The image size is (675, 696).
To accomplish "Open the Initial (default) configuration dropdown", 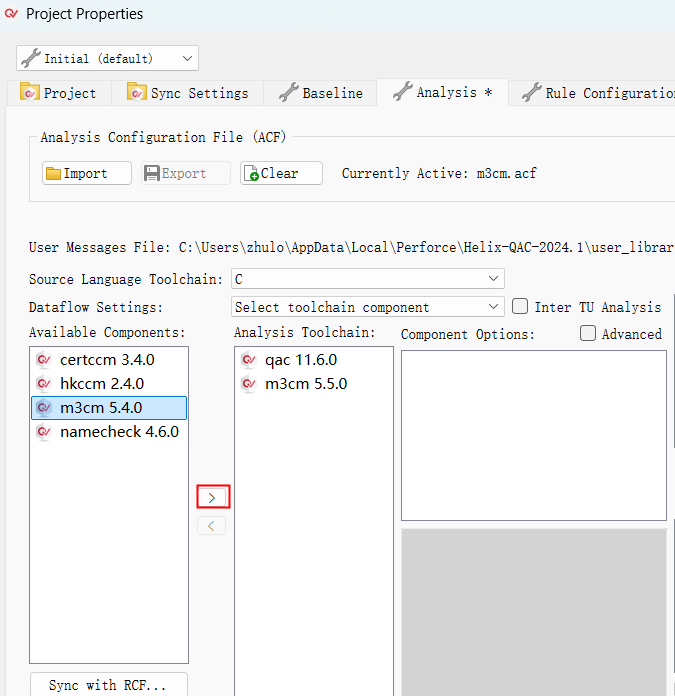I will 107,58.
